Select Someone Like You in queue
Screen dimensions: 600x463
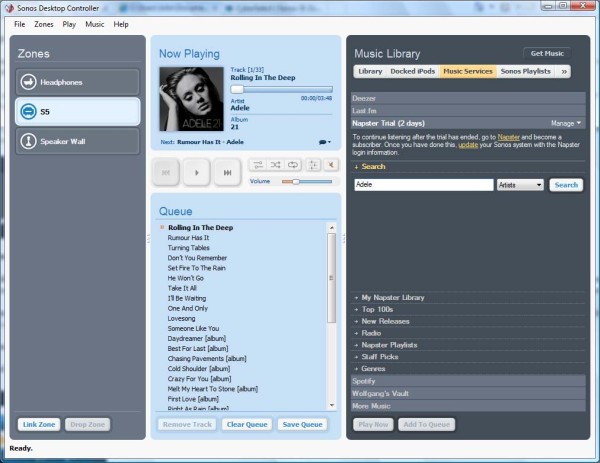click(x=193, y=328)
